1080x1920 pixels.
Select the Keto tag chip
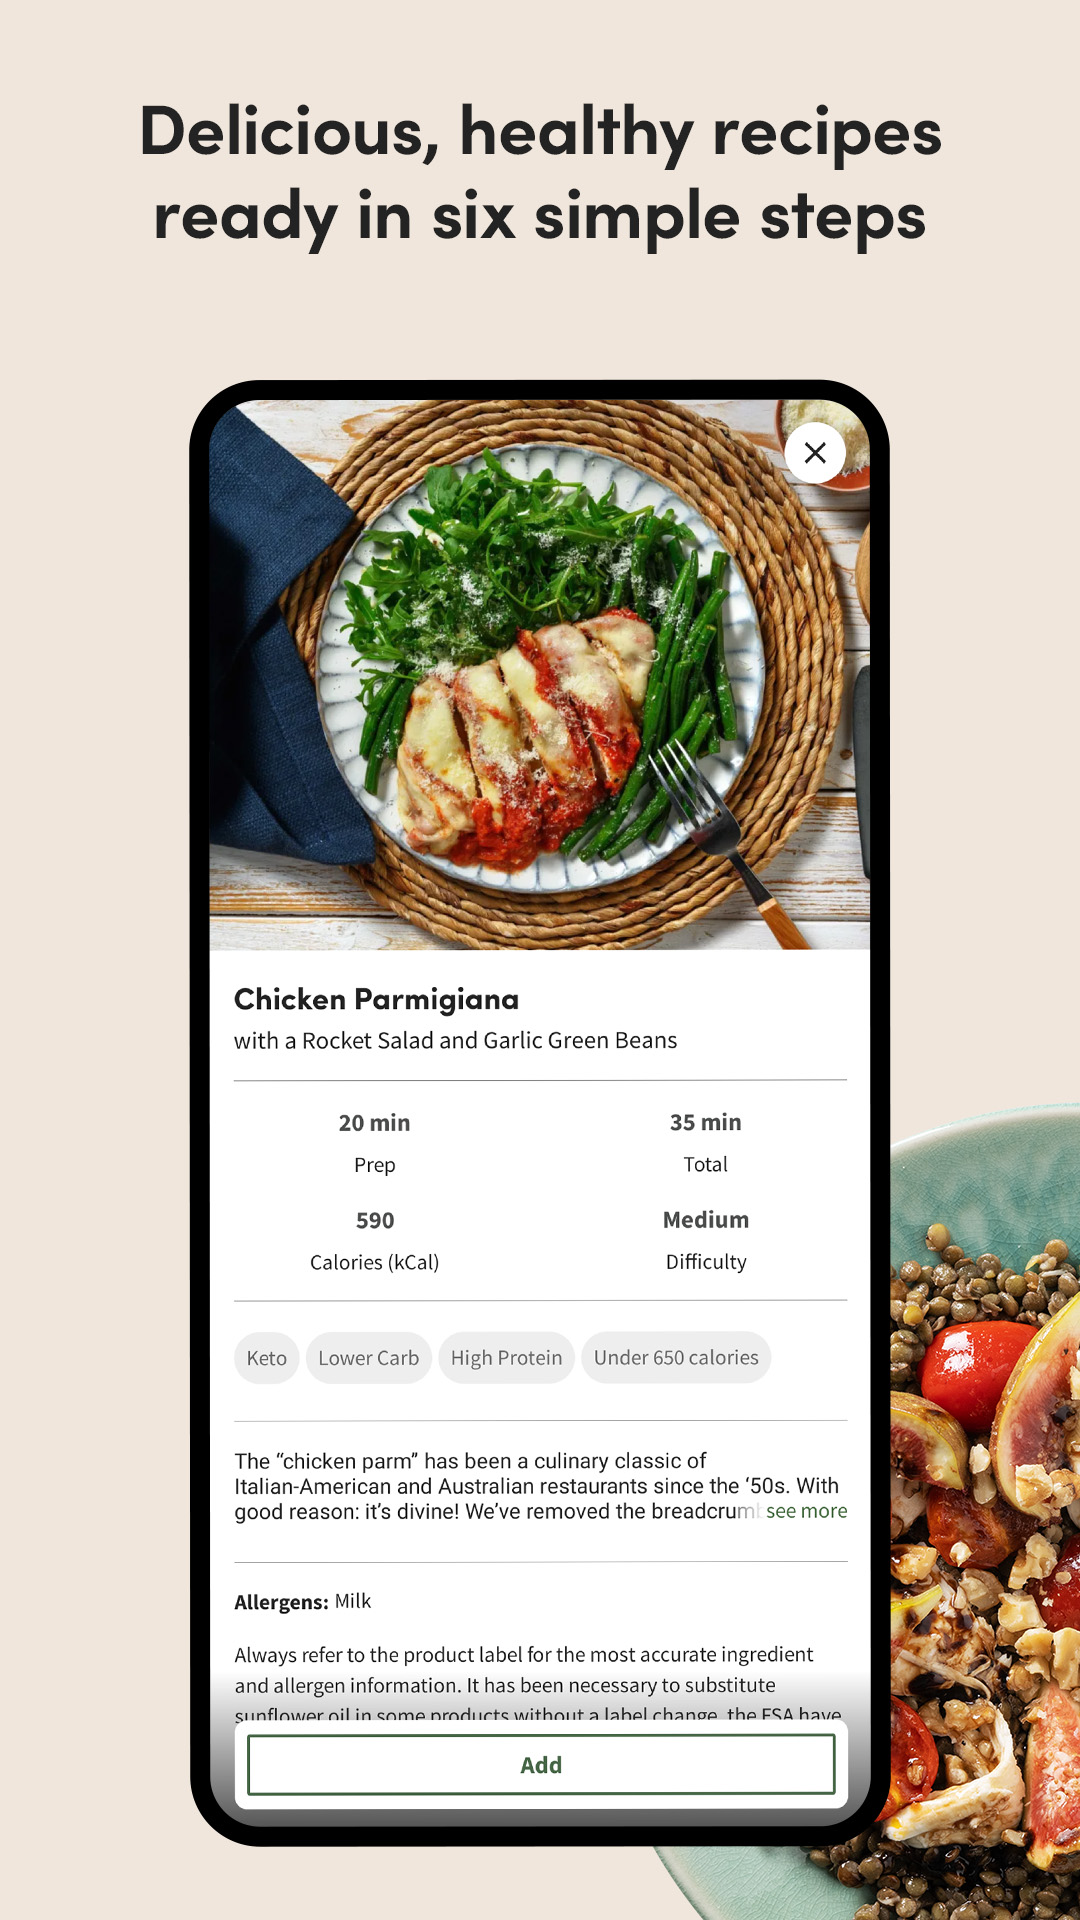[267, 1358]
